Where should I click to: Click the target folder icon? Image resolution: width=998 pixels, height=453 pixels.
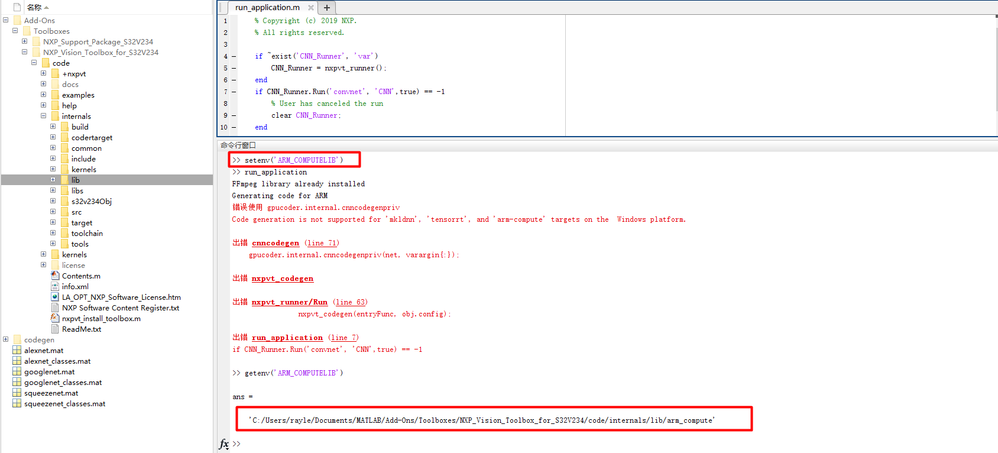64,223
